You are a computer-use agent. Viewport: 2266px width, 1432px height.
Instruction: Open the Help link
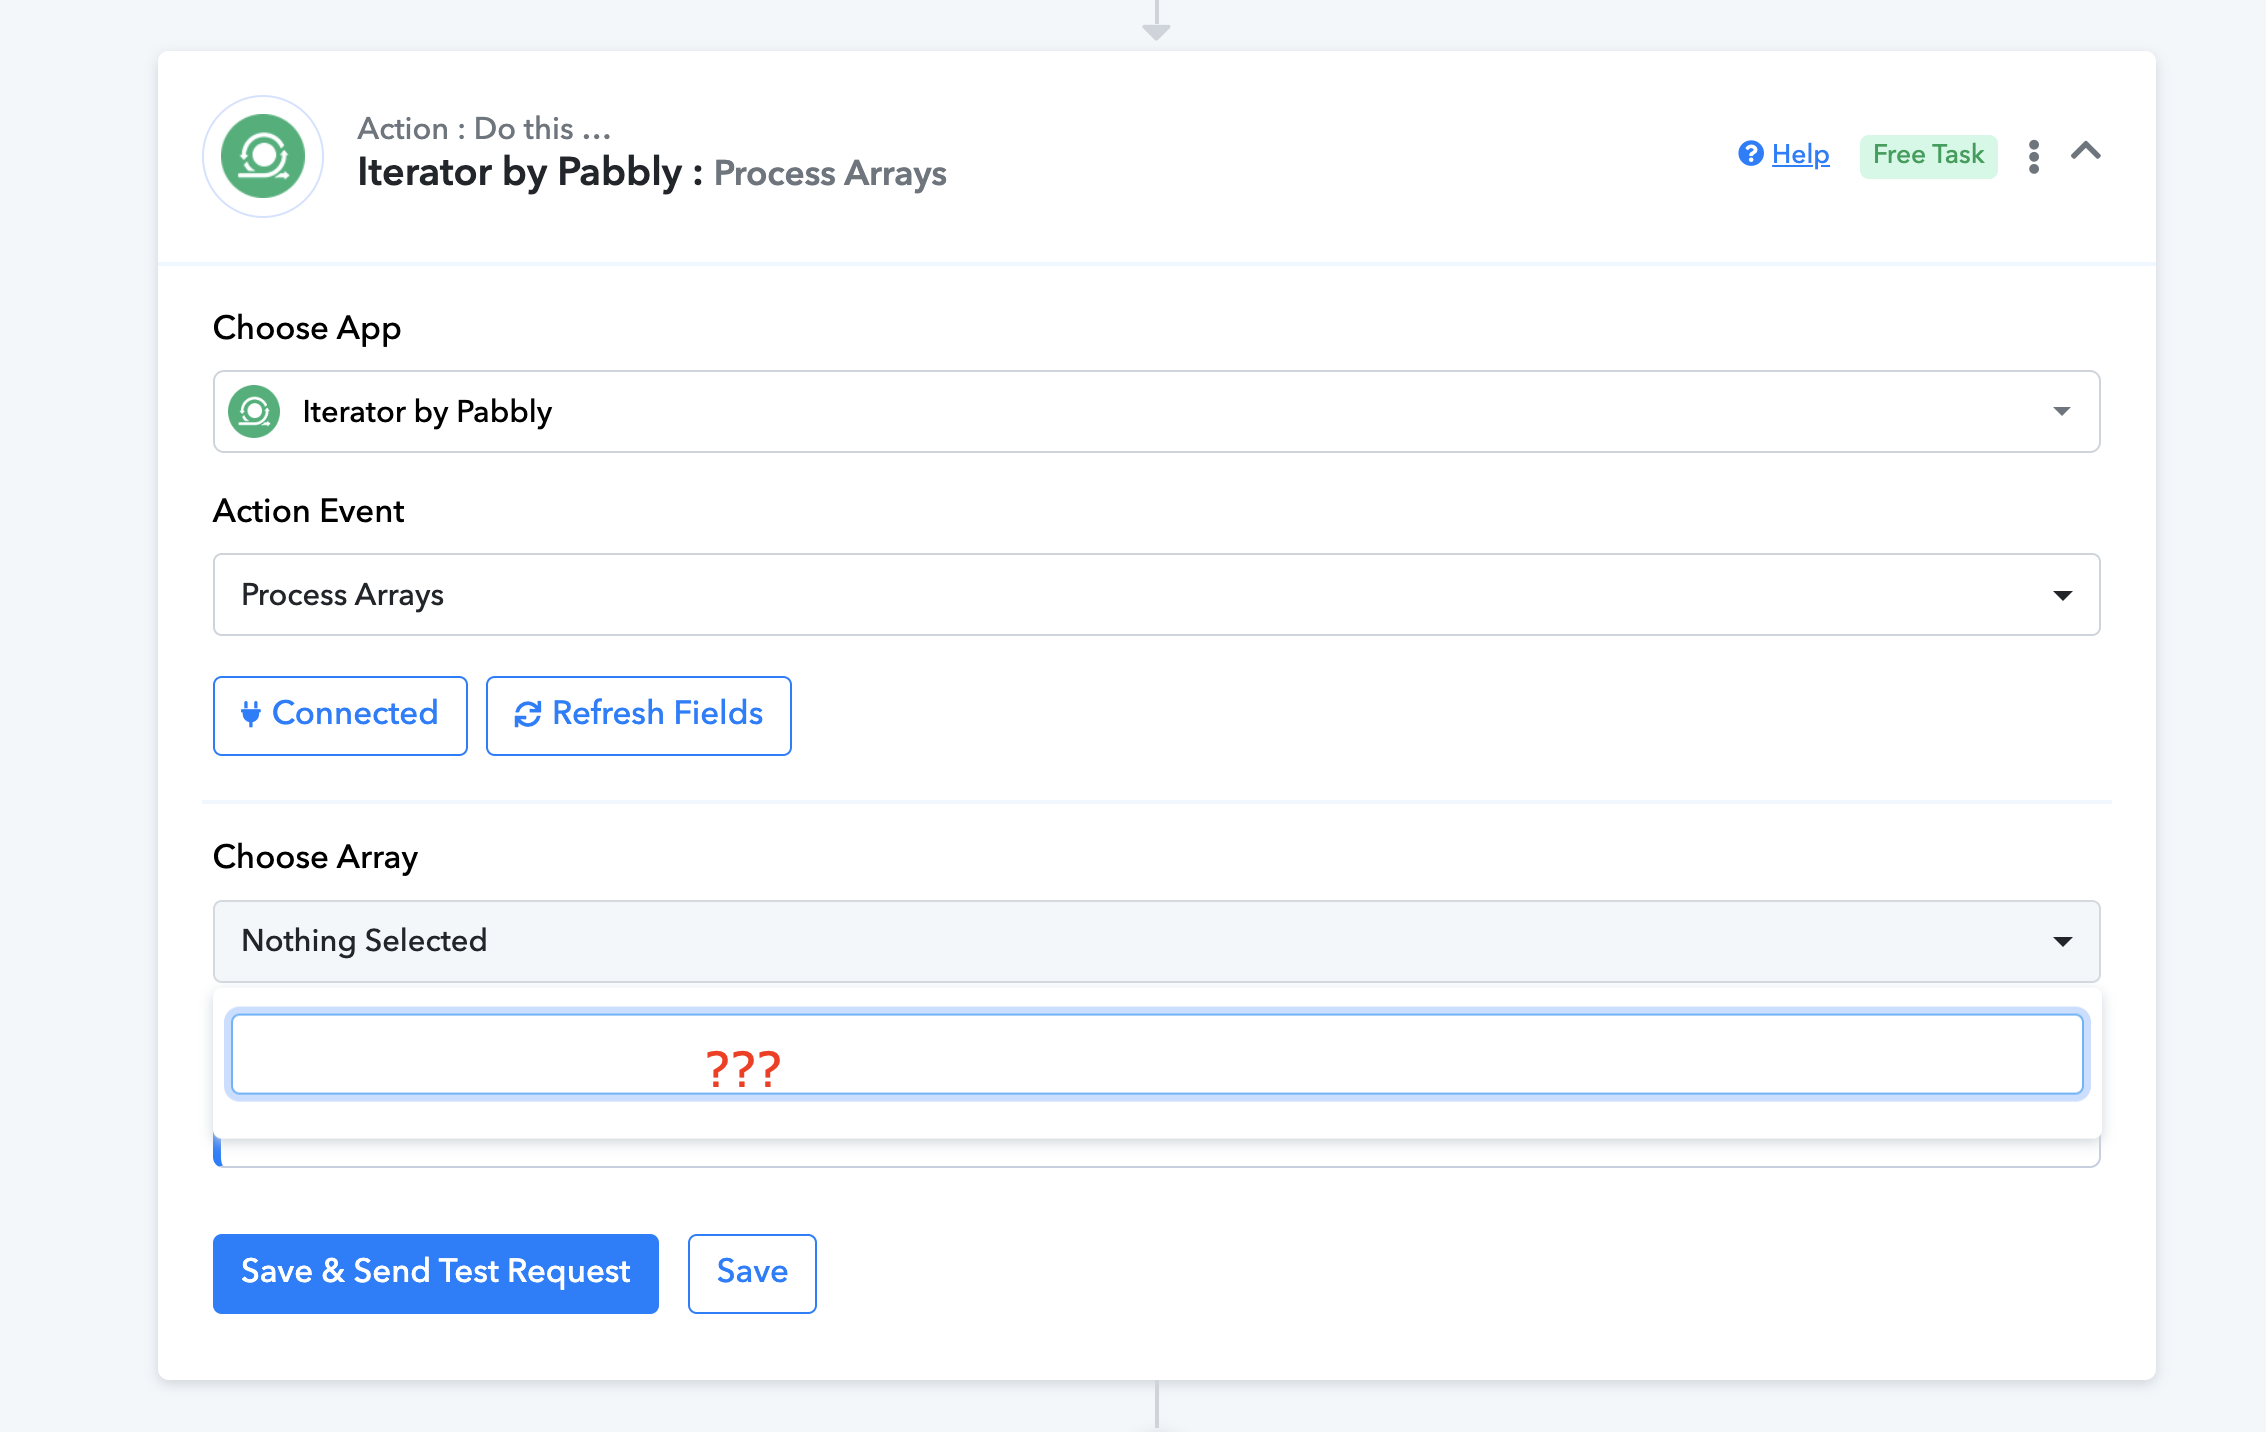click(1800, 154)
